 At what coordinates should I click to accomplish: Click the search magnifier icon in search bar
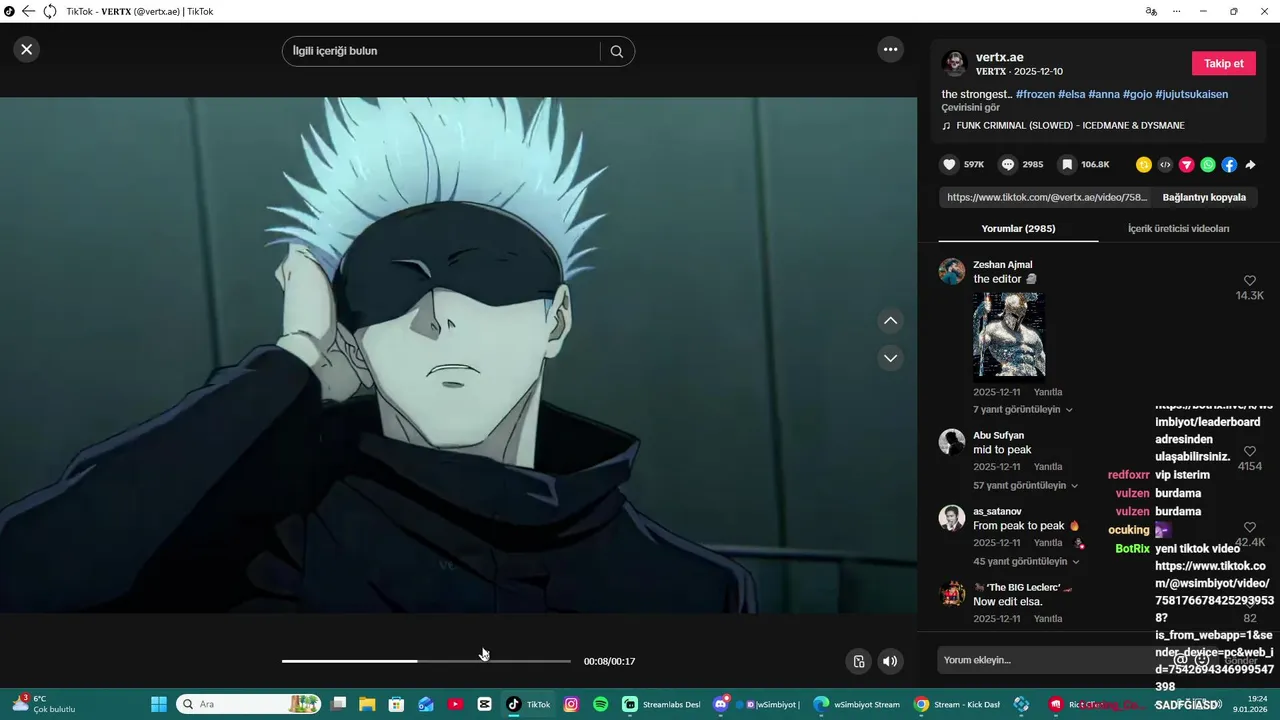point(617,51)
